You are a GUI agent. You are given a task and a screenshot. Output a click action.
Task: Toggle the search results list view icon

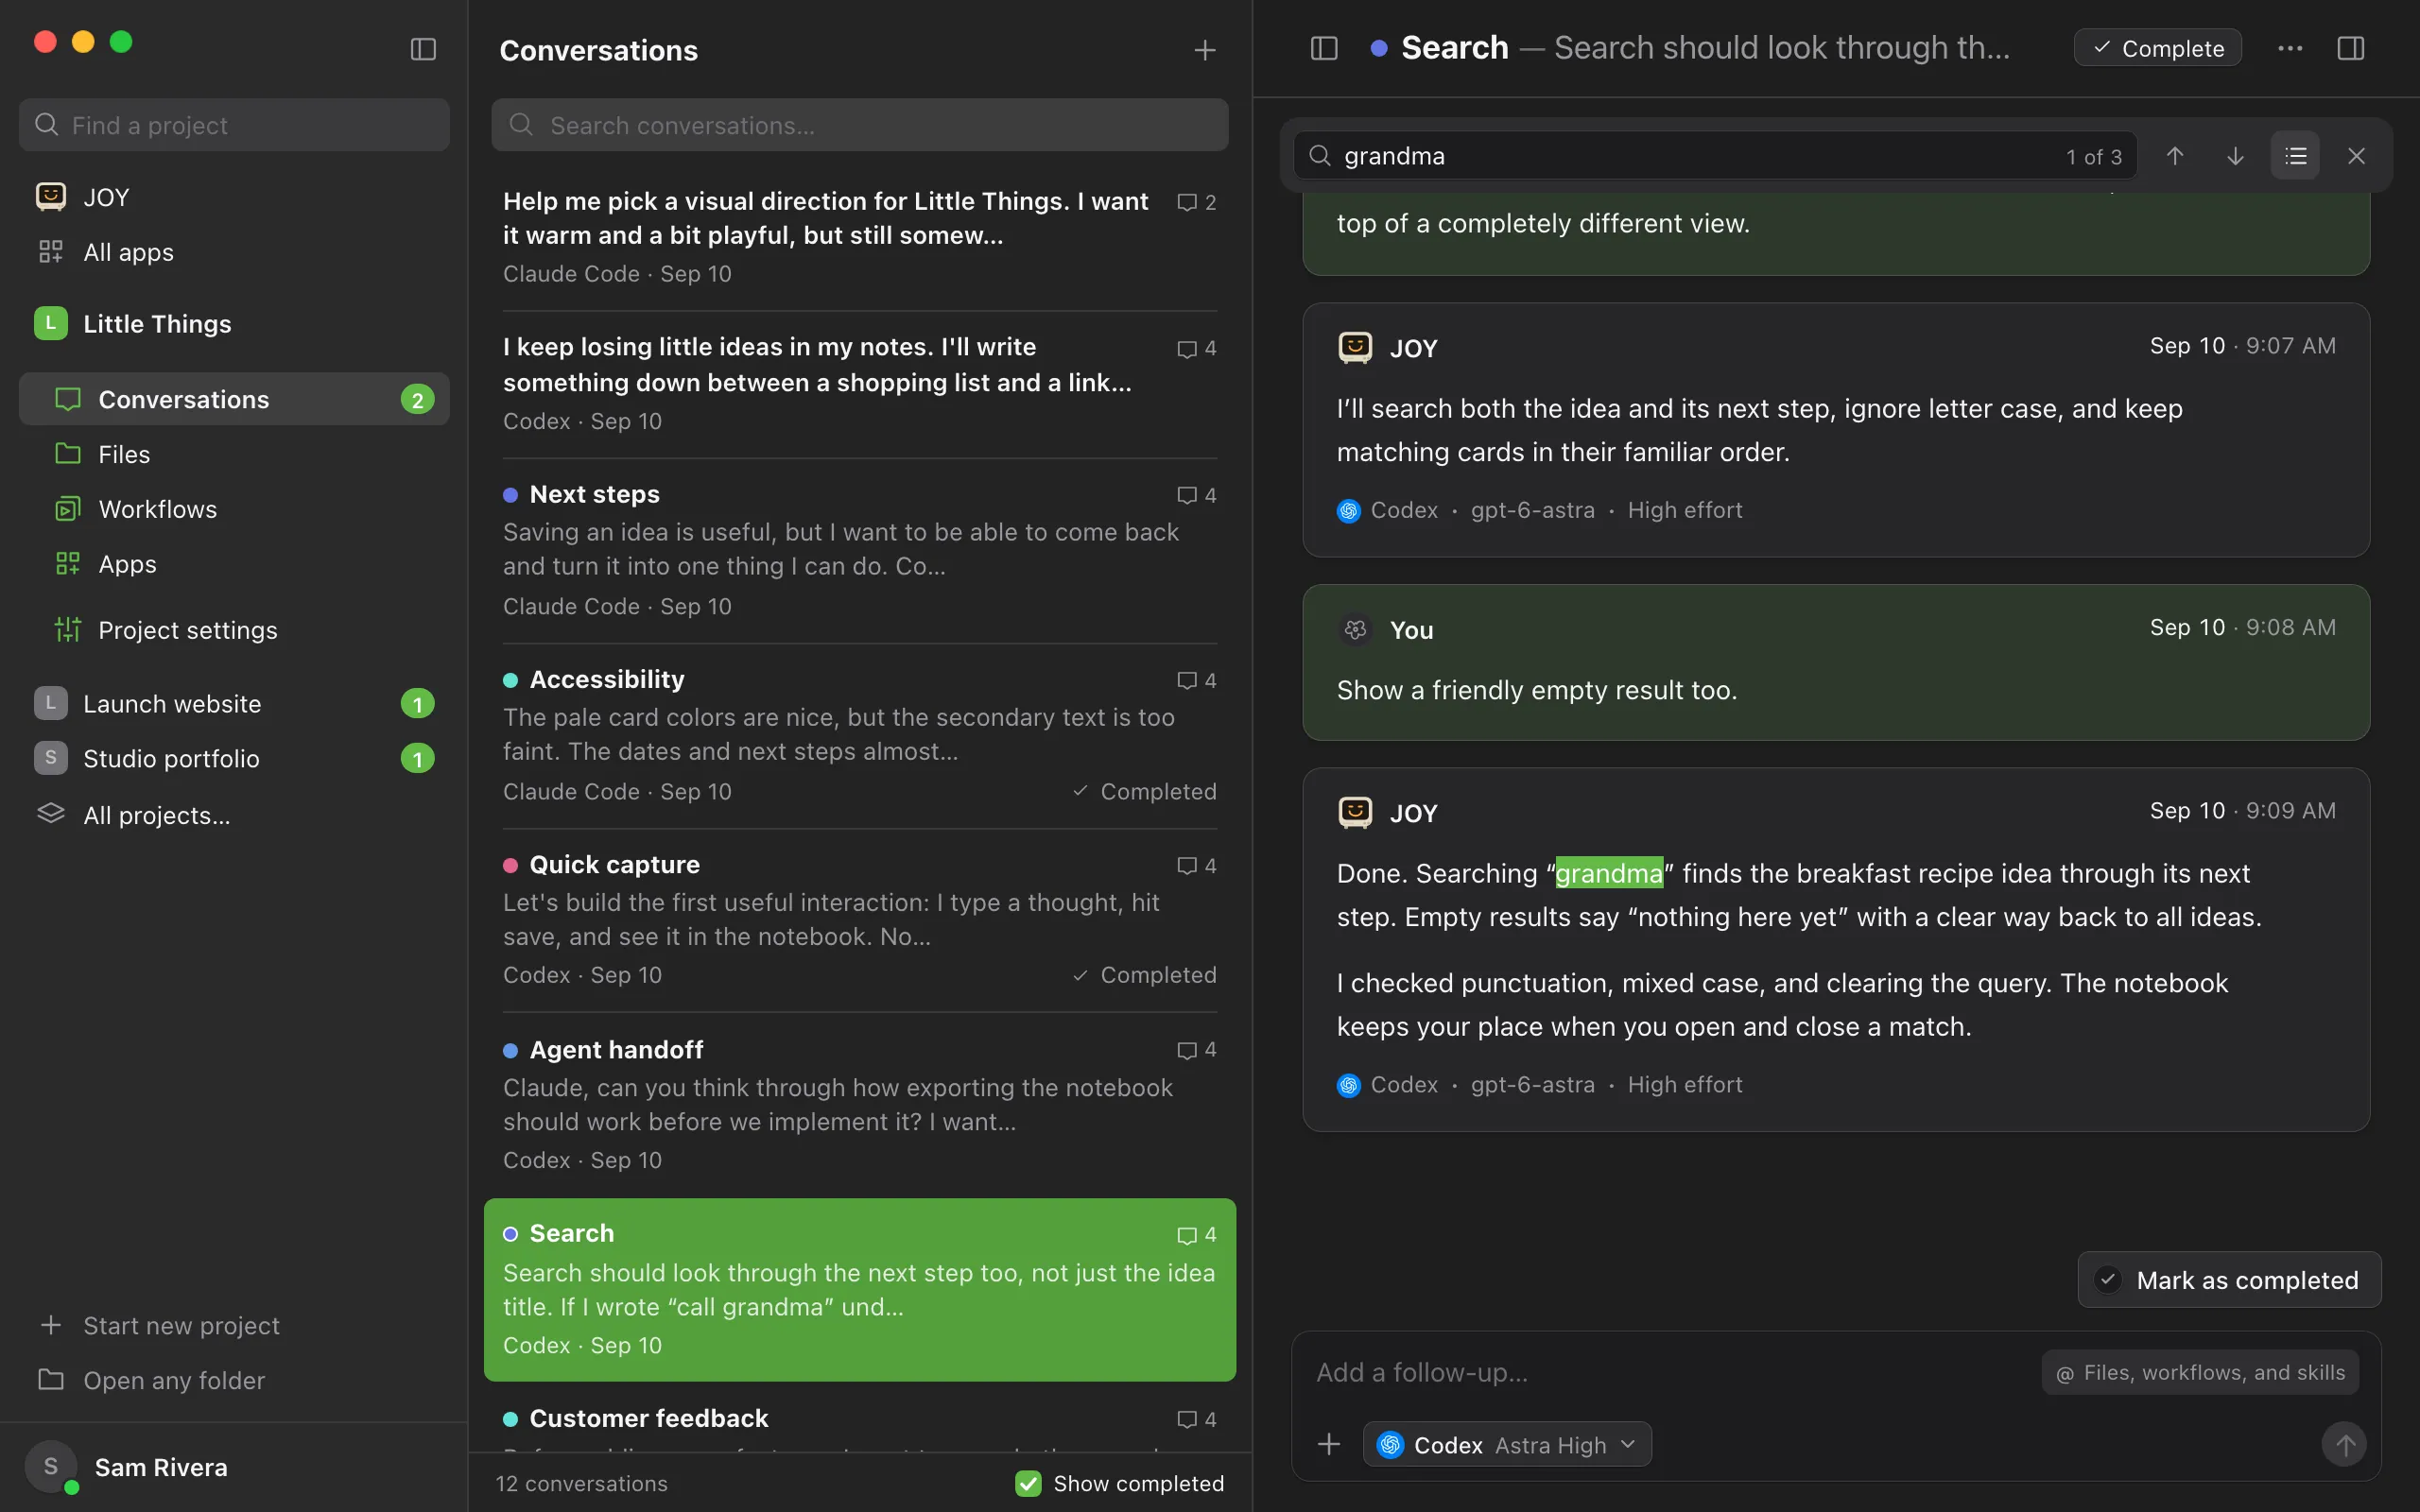tap(2295, 156)
